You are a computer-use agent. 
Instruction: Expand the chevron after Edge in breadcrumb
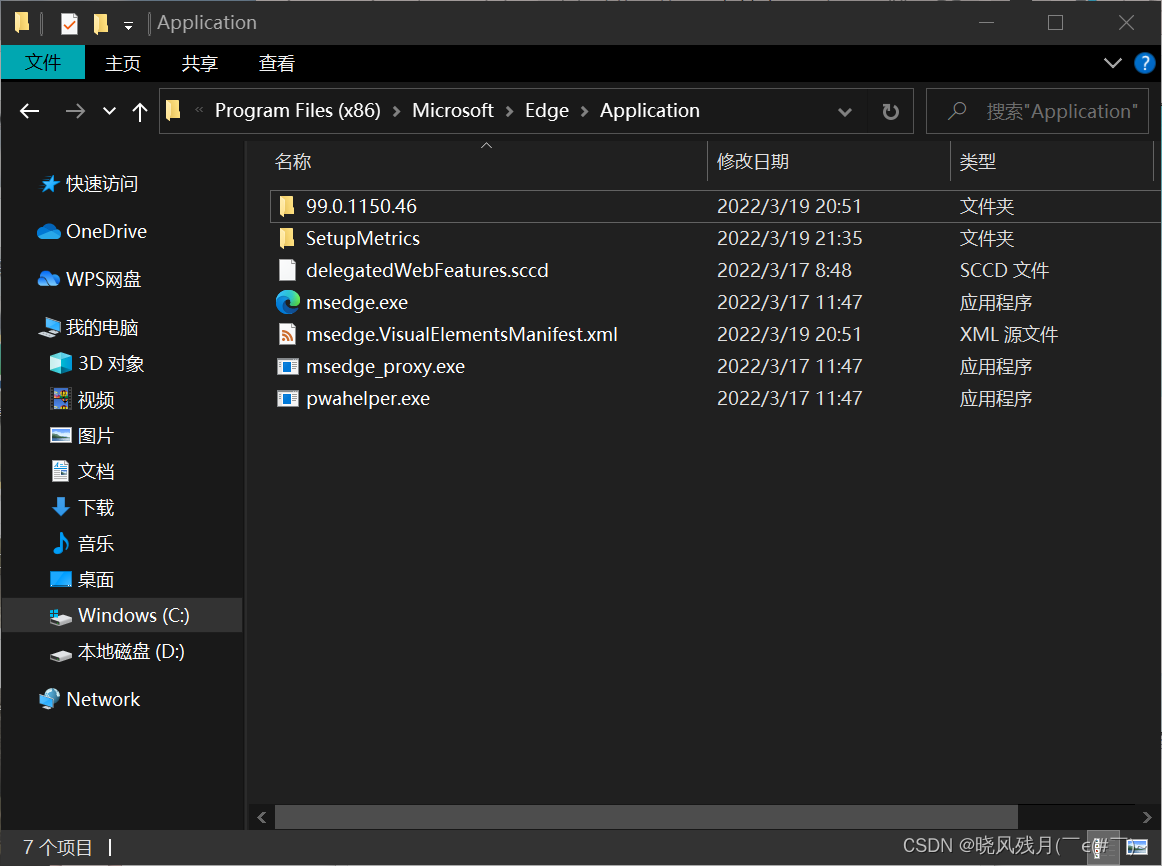point(585,111)
